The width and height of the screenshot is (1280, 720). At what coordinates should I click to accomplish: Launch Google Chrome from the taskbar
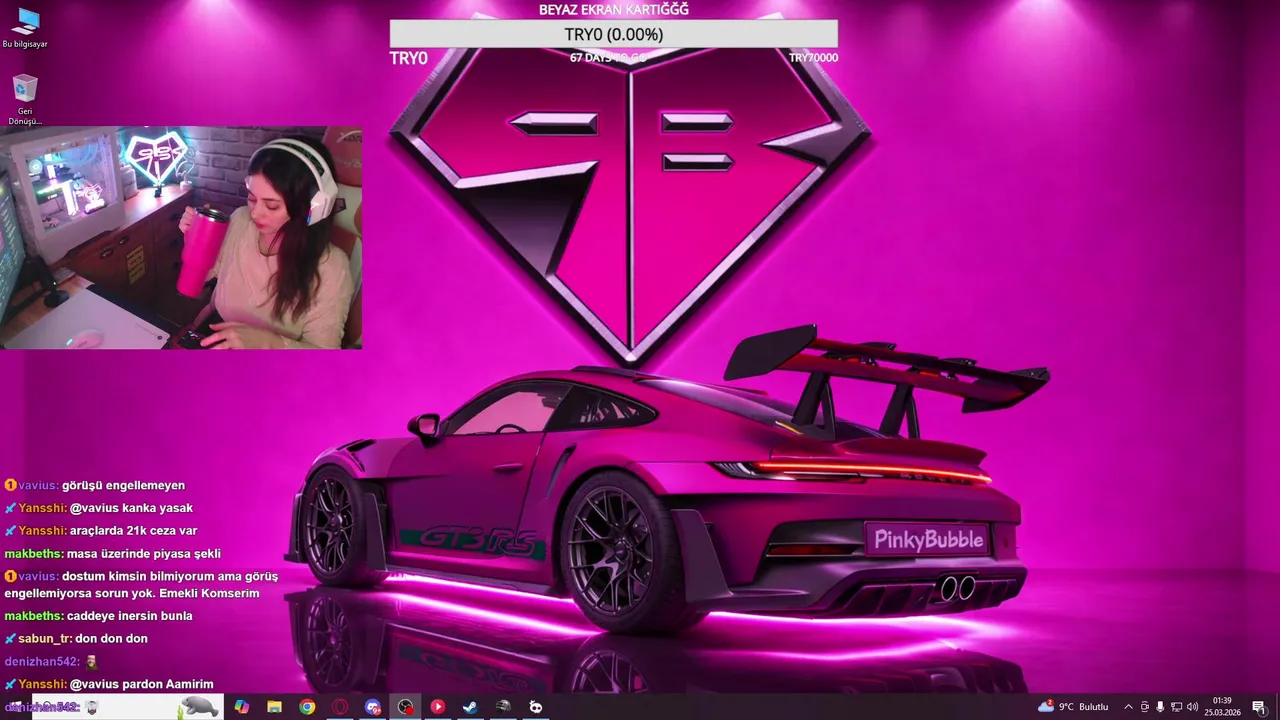tap(307, 707)
